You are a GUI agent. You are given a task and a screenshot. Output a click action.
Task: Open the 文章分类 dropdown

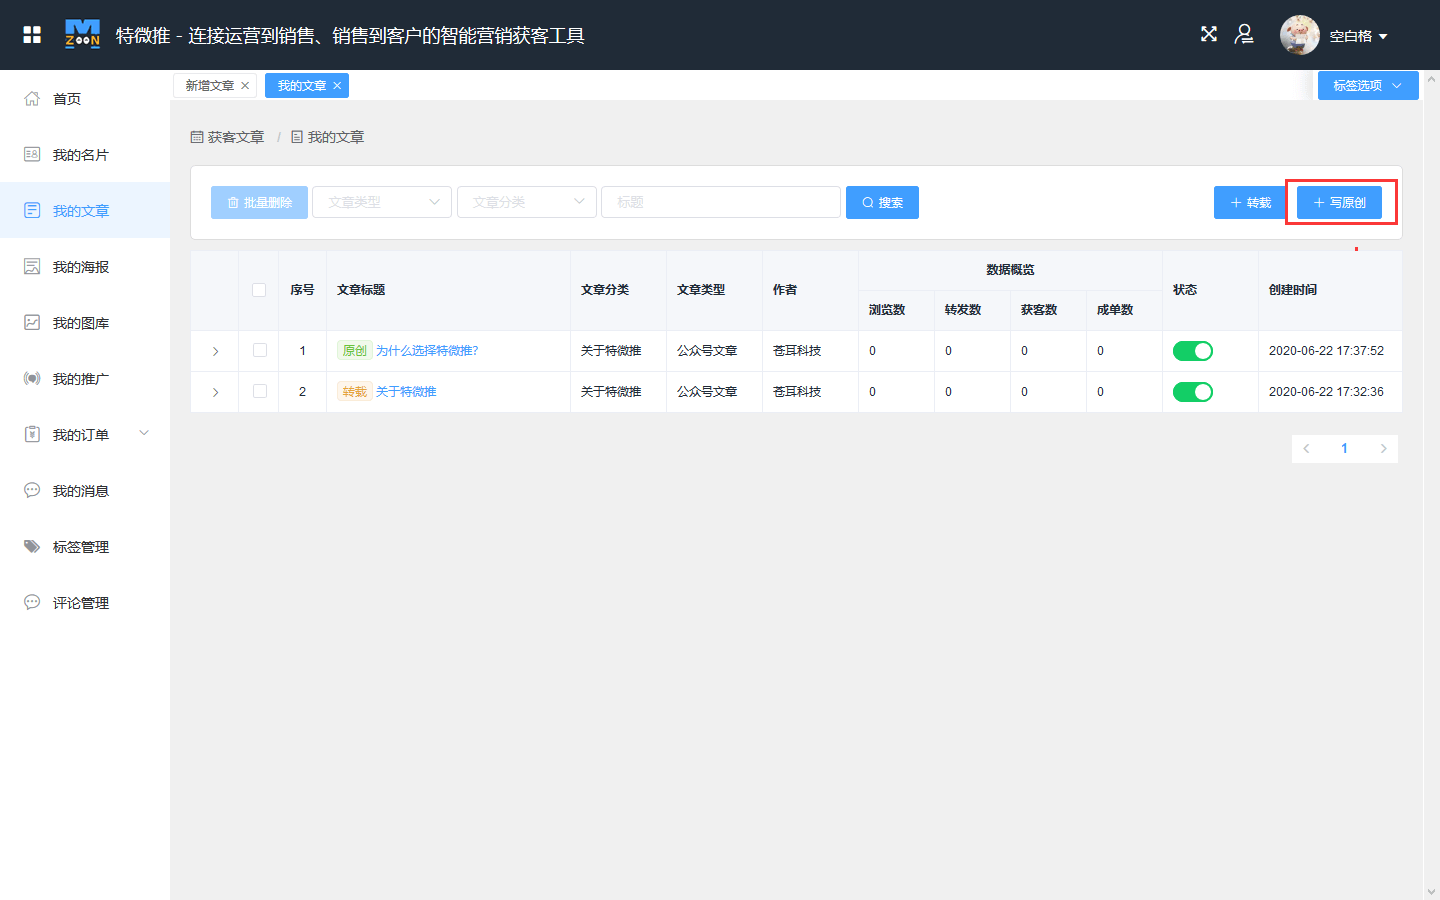[x=527, y=202]
